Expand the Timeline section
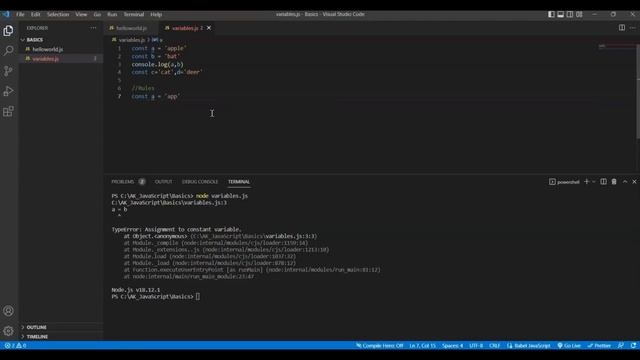The height and width of the screenshot is (360, 640). [x=61, y=336]
